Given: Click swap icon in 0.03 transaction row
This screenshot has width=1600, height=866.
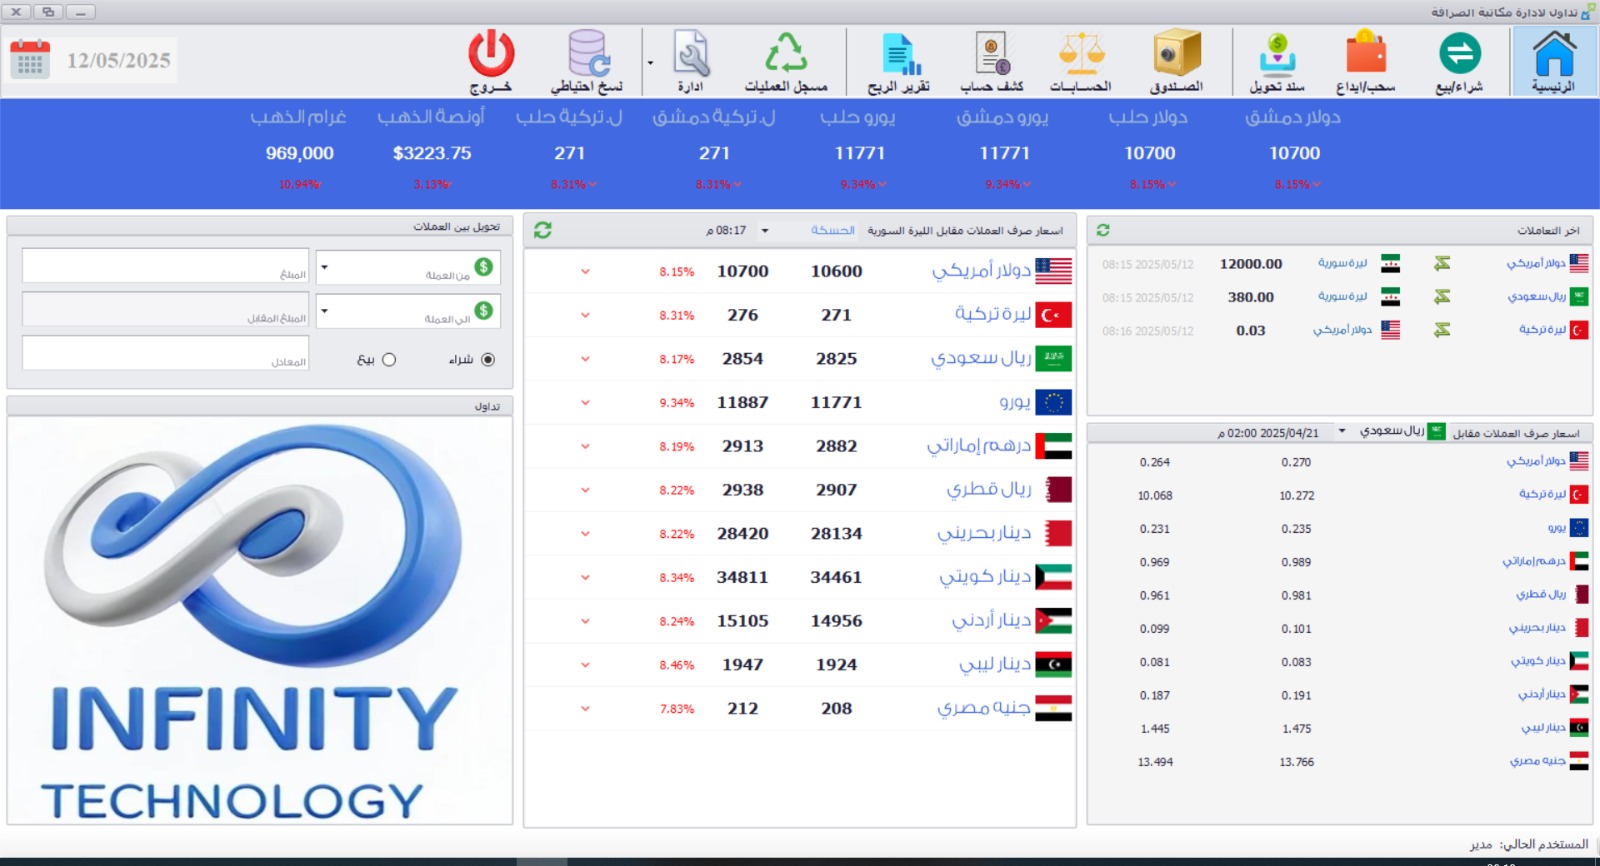Looking at the screenshot, I should point(1441,330).
